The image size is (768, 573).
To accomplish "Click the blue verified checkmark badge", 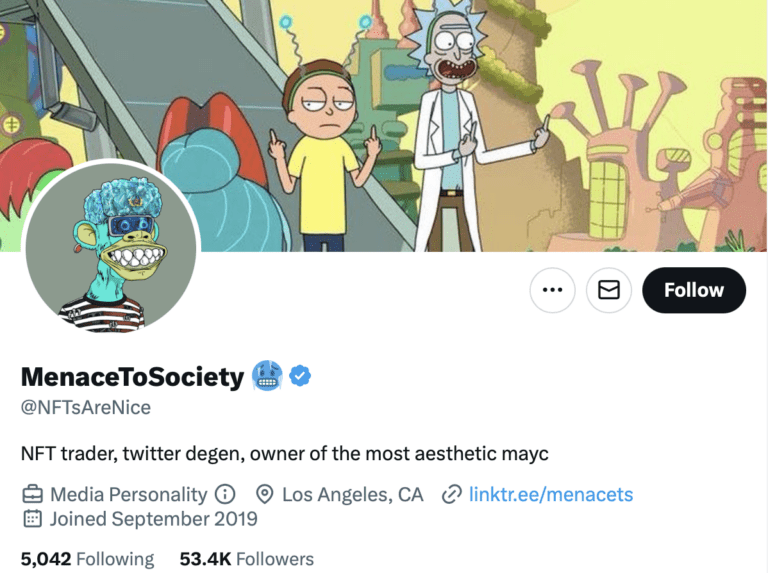I will (300, 376).
